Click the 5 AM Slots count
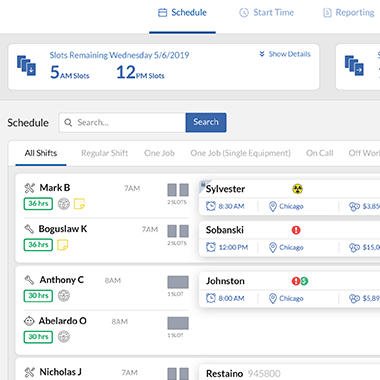This screenshot has height=380, width=380. point(69,72)
